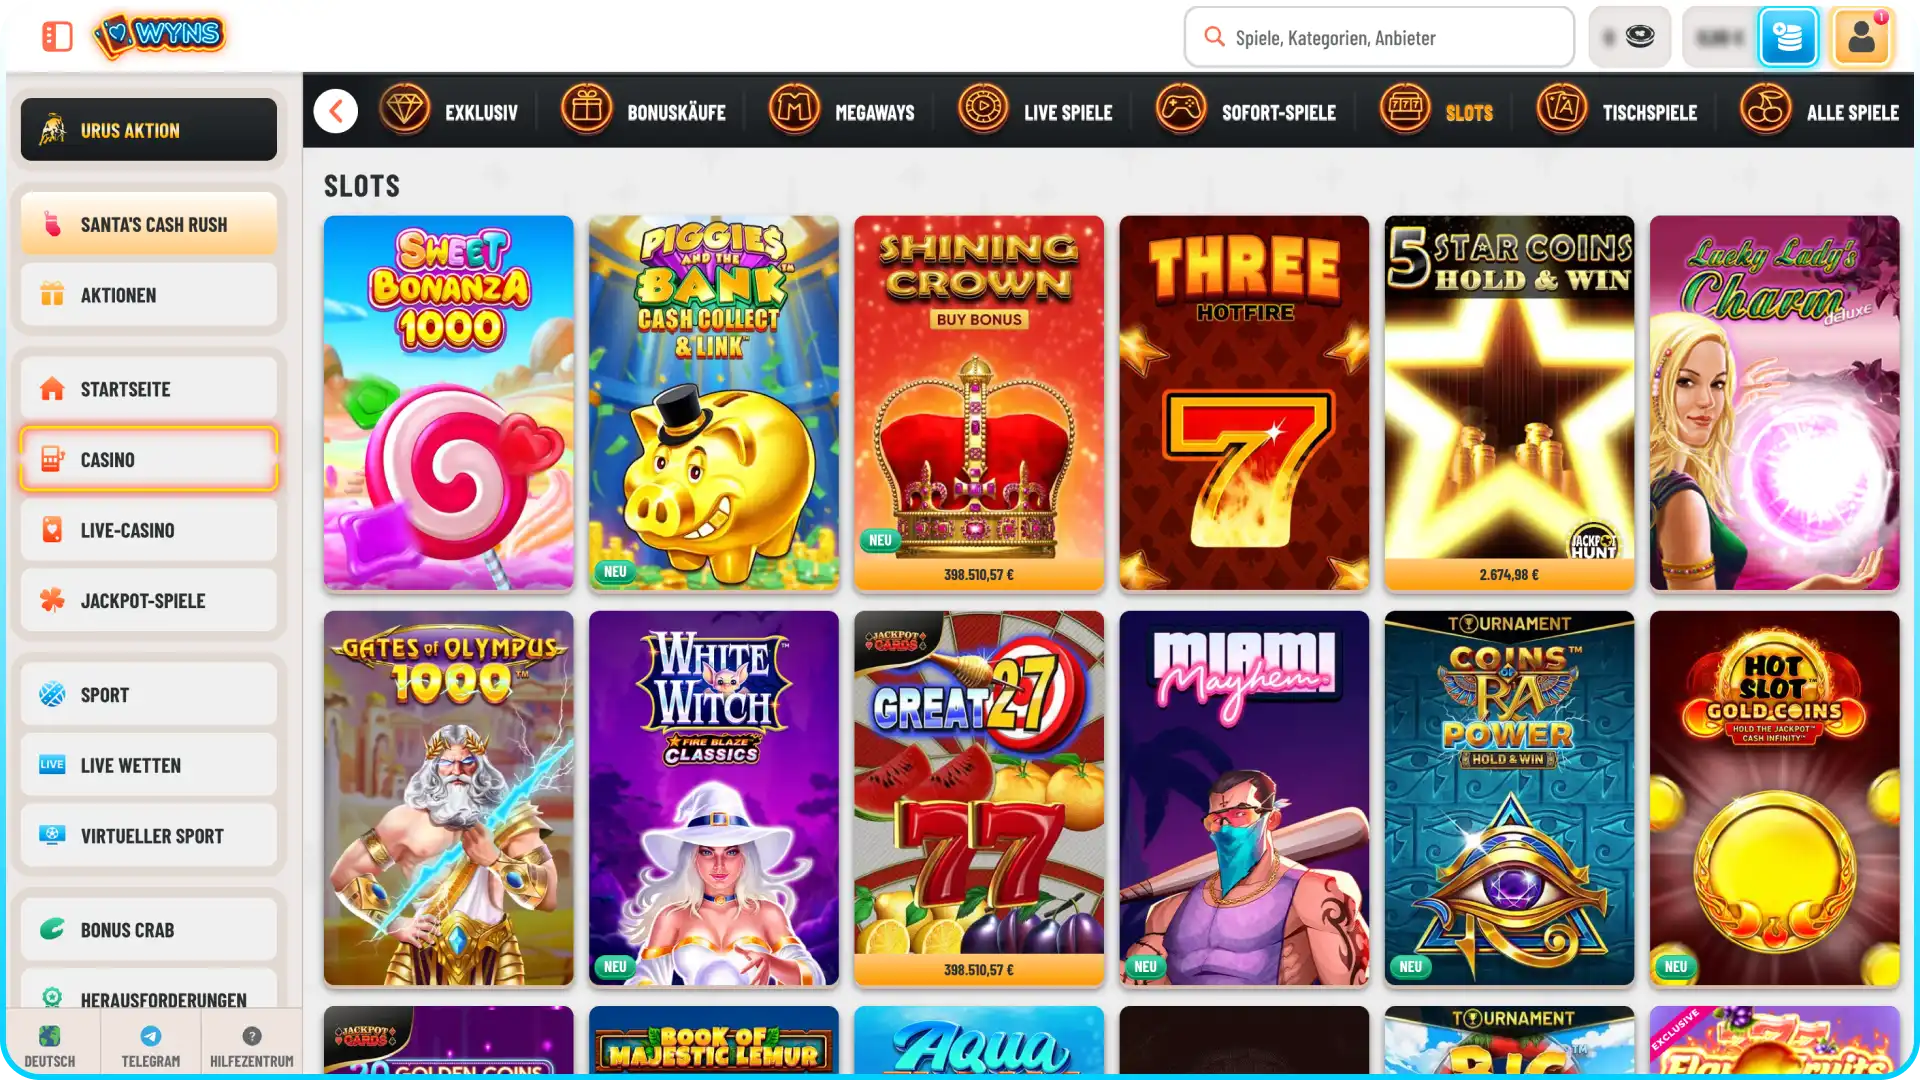
Task: Select the Exklusiv diamond category
Action: tap(449, 111)
